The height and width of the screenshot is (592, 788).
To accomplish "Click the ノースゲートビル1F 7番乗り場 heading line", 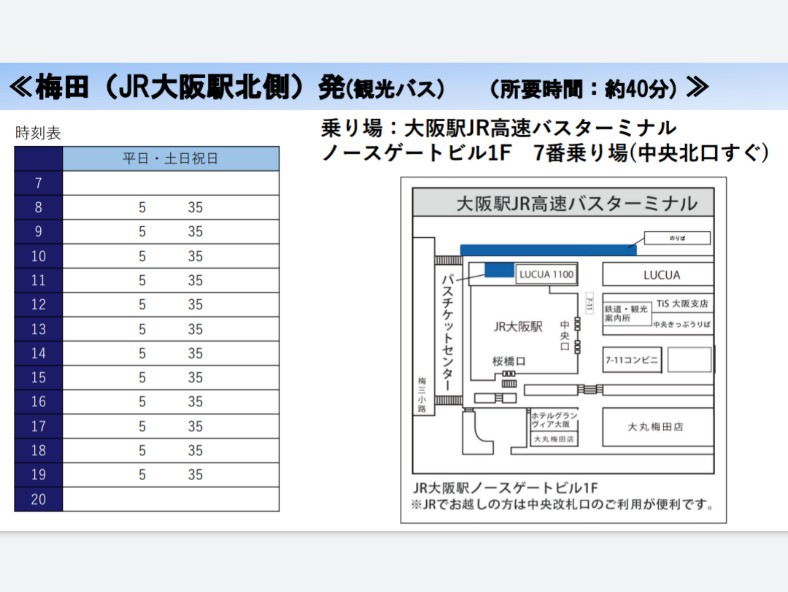I will click(545, 153).
